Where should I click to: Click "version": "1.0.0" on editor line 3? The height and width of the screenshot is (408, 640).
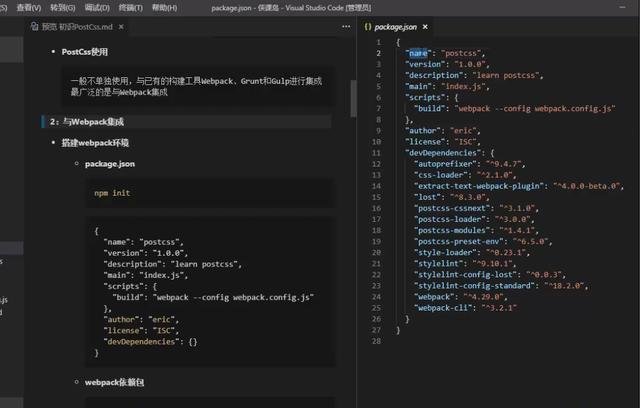pos(447,64)
